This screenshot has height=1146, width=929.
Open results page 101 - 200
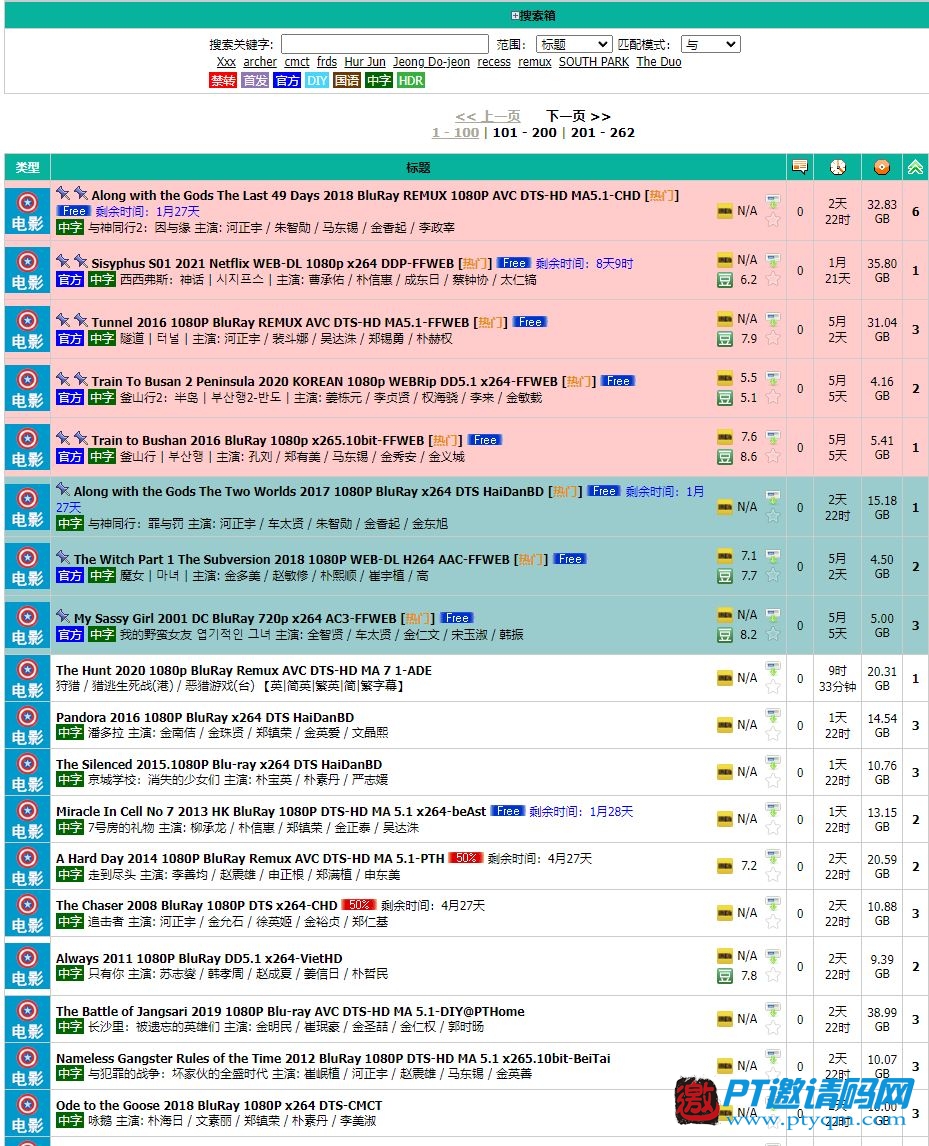tap(524, 132)
